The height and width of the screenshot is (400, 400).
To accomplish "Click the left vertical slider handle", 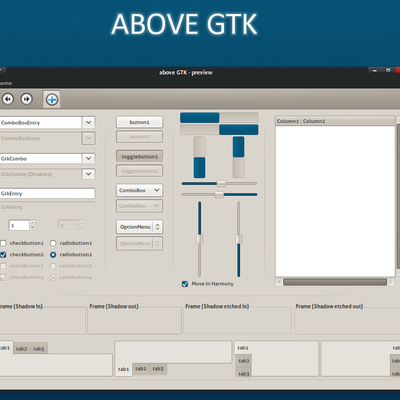I will click(x=200, y=239).
